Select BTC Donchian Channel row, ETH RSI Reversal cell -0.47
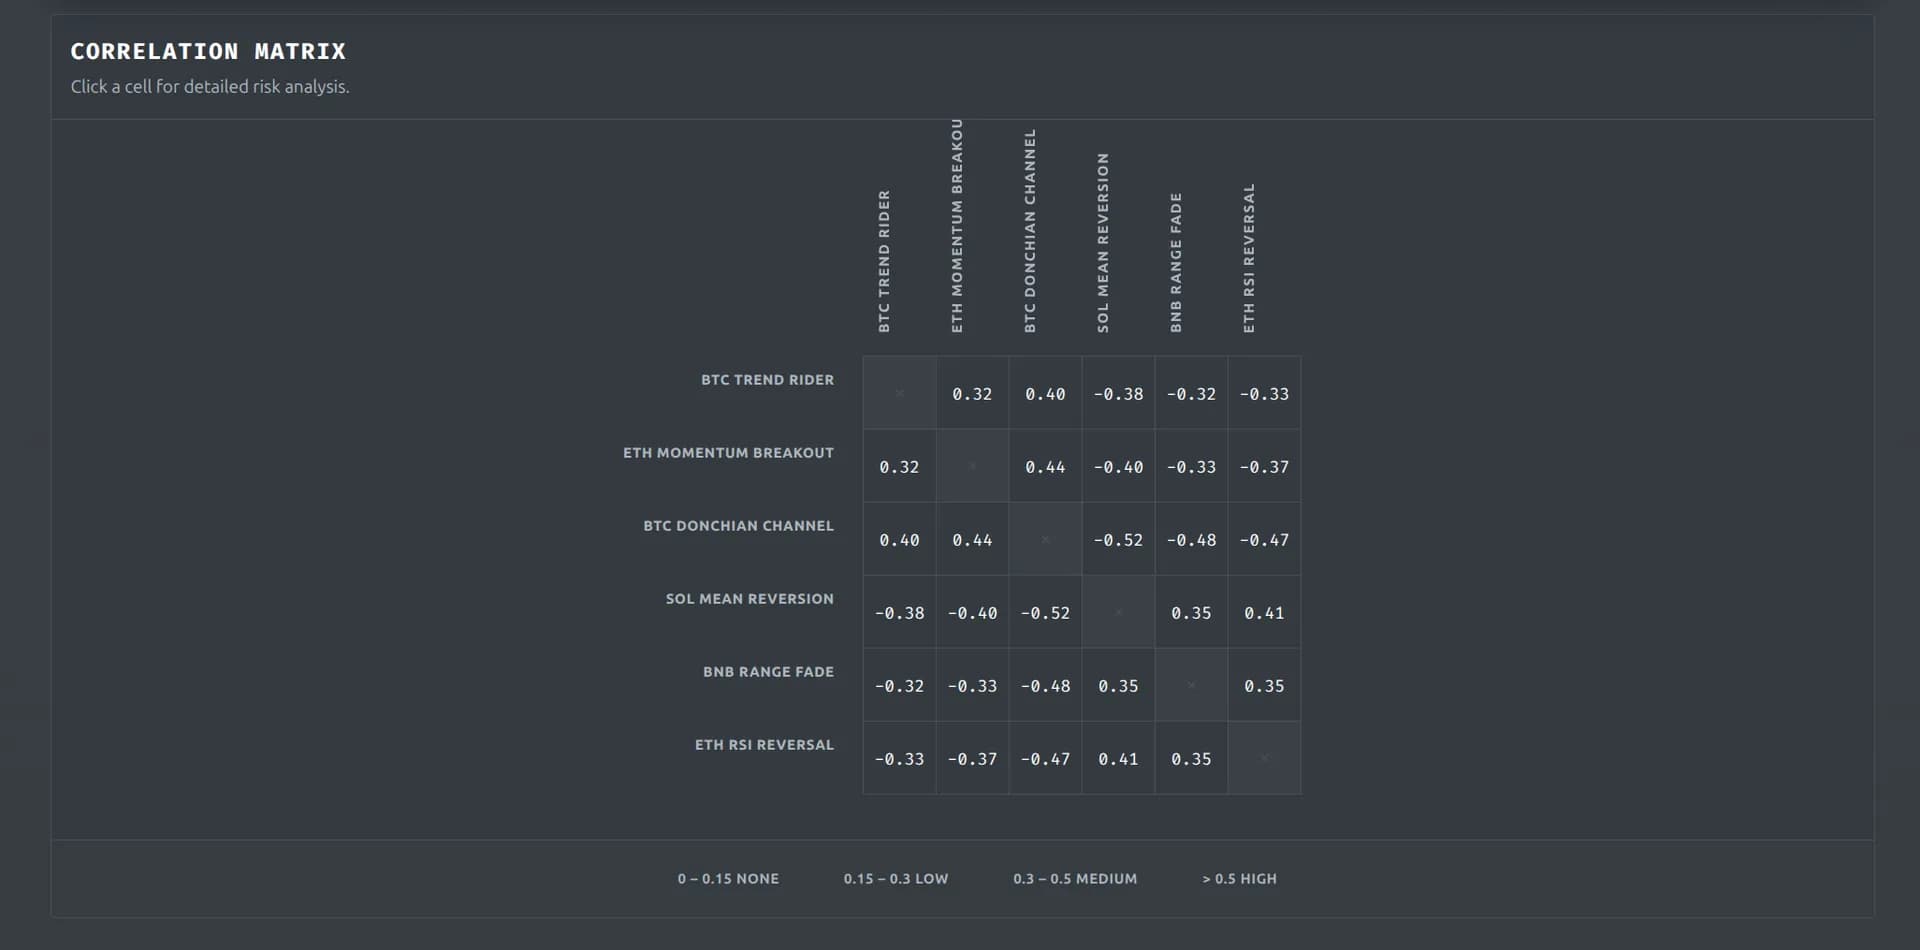This screenshot has width=1920, height=950. tap(1264, 539)
